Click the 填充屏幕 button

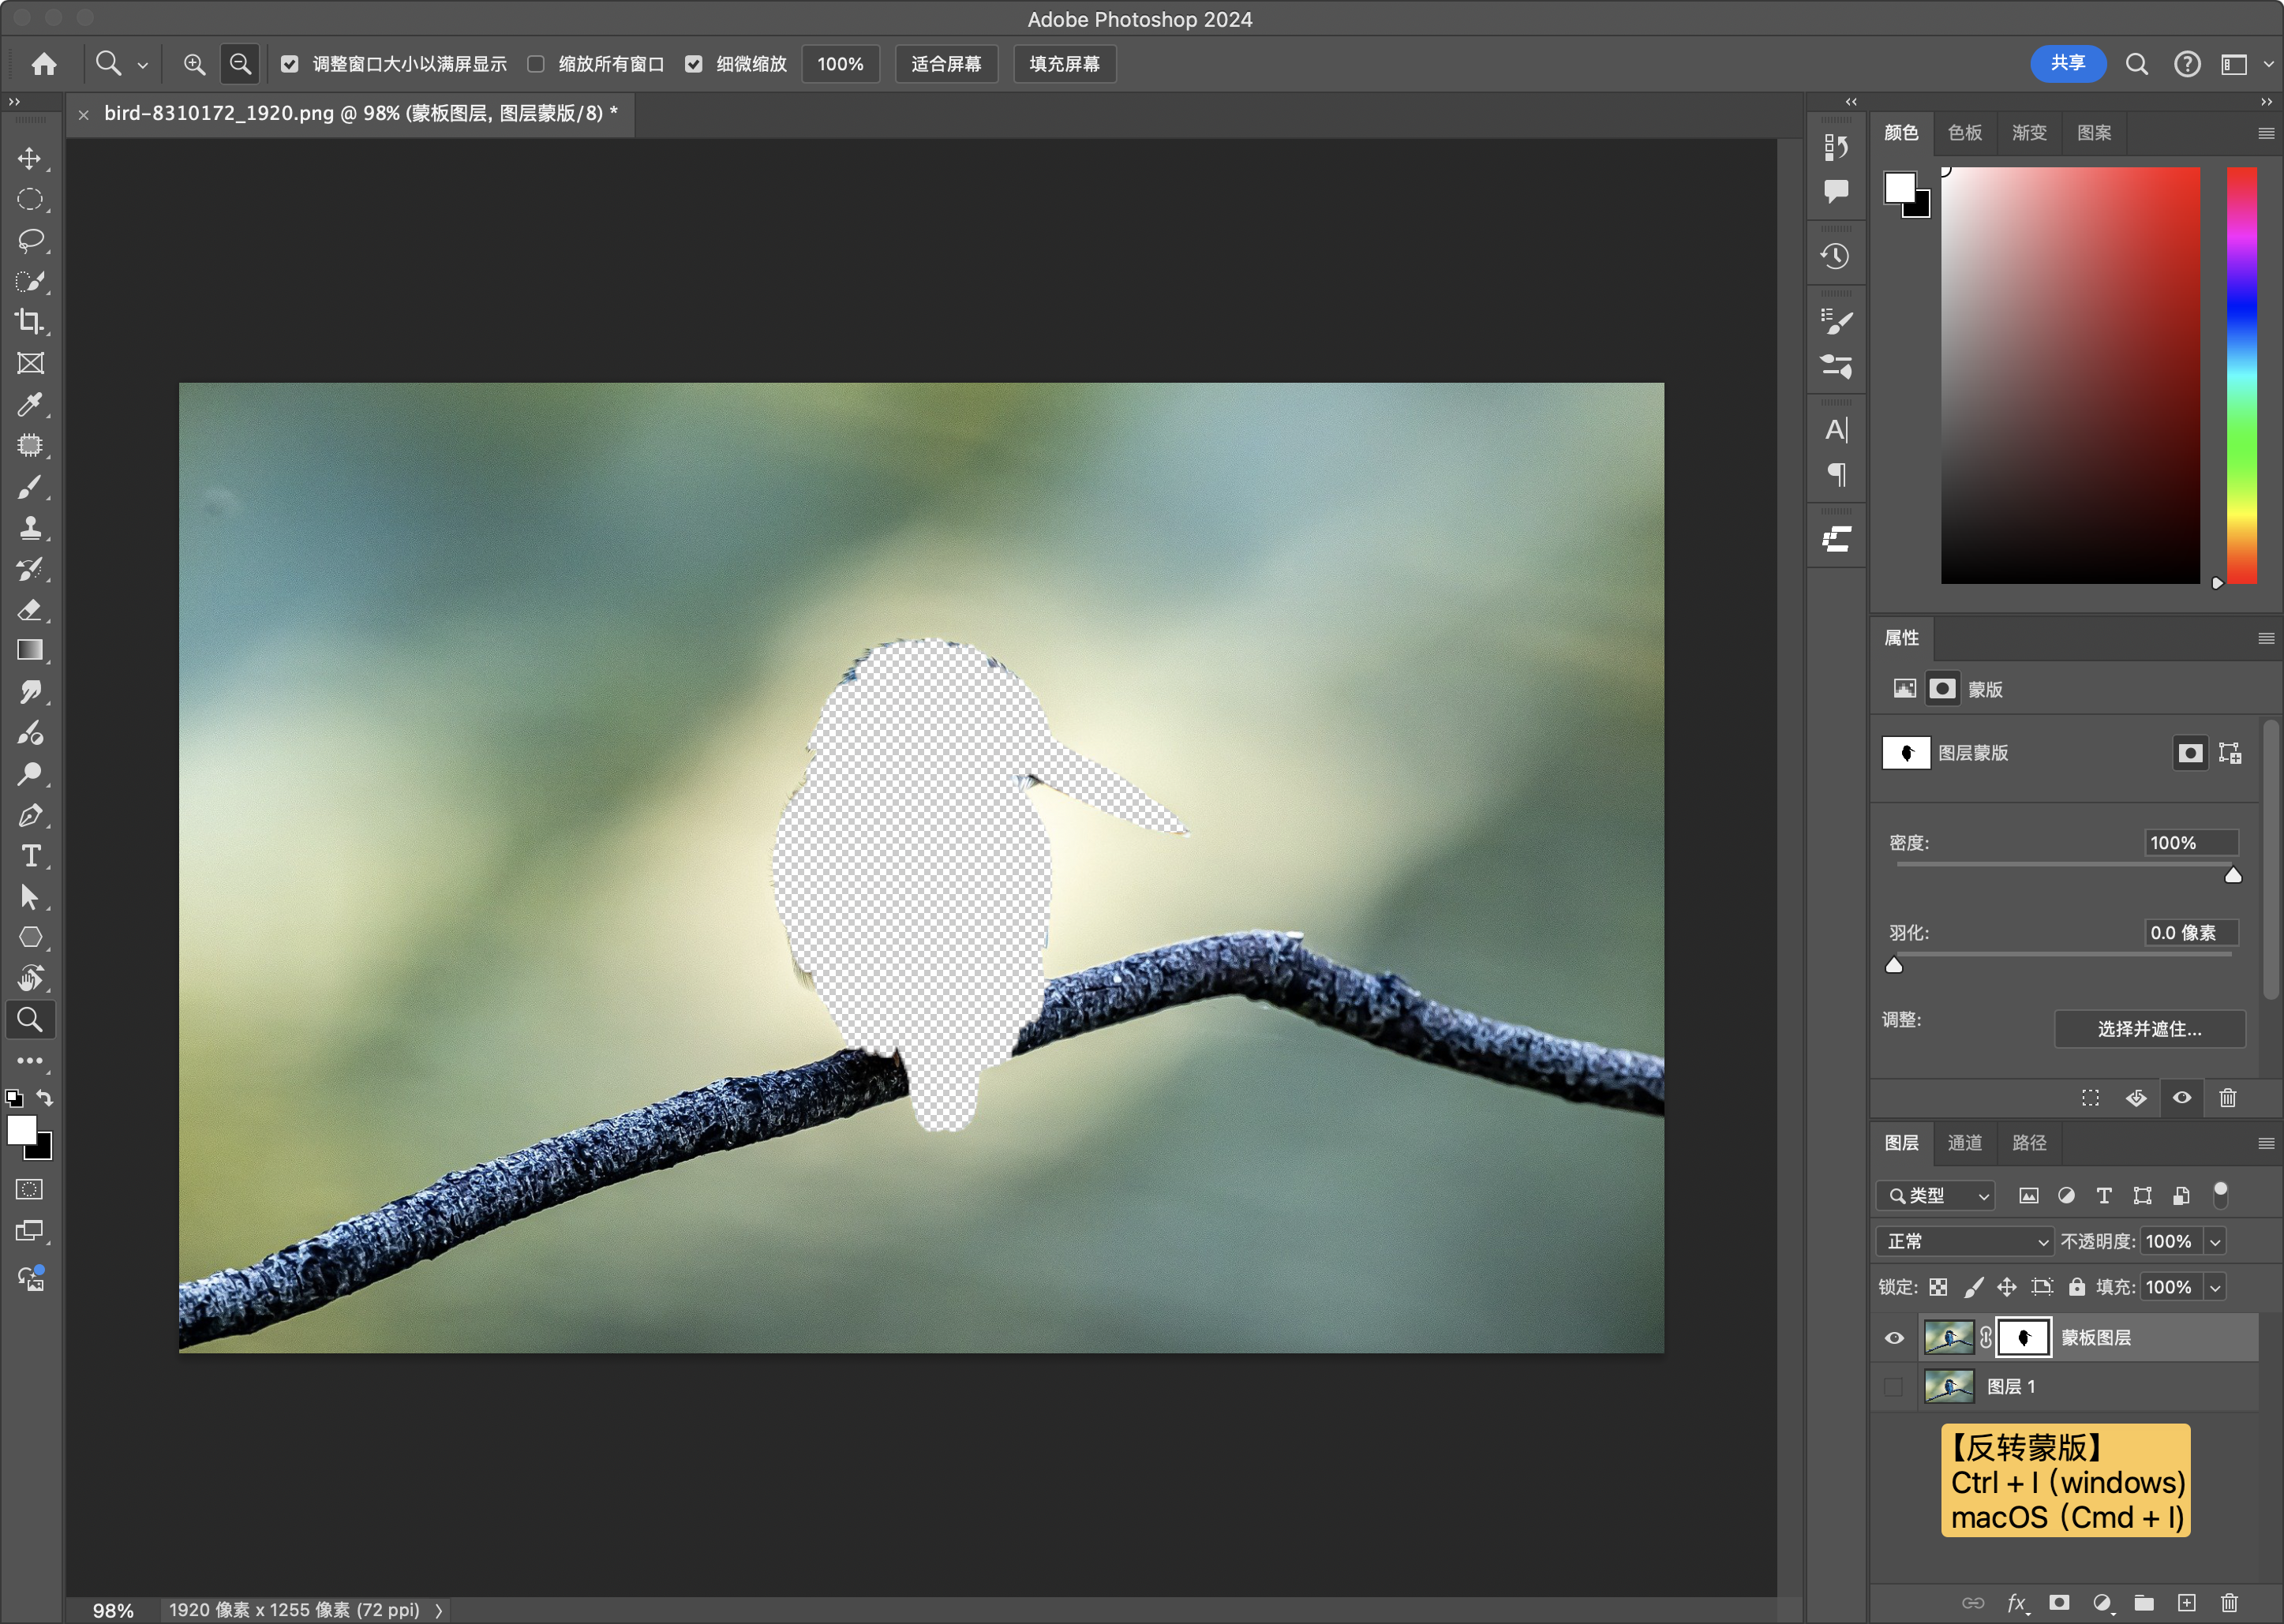pos(1064,64)
